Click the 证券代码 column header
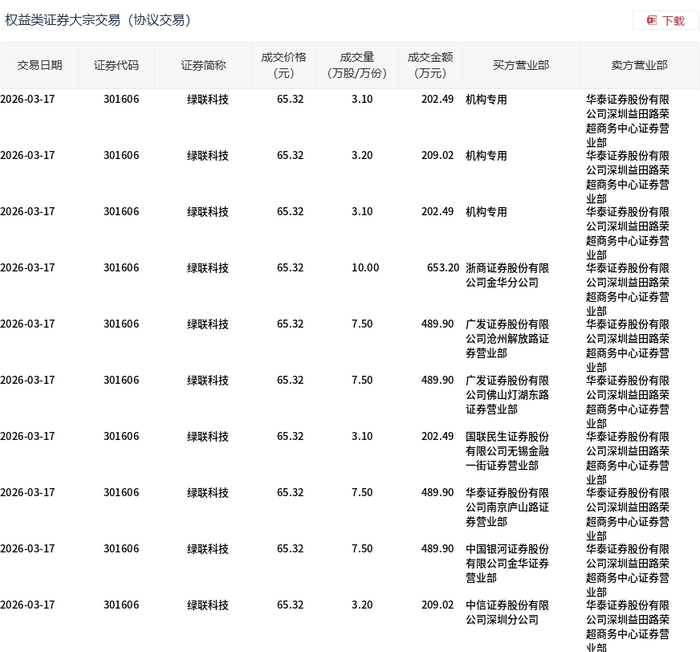 (116, 65)
